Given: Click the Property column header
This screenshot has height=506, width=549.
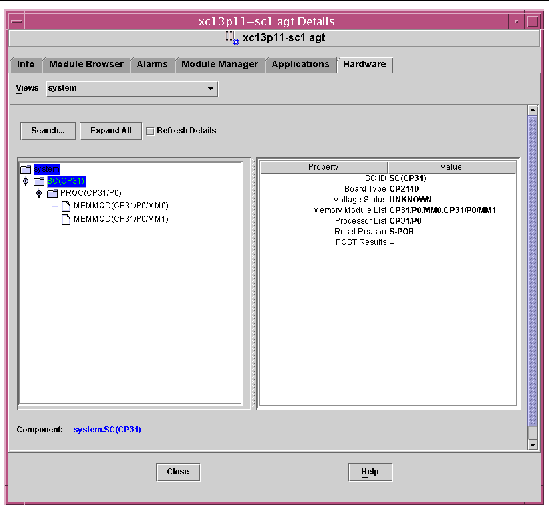Looking at the screenshot, I should tap(324, 167).
